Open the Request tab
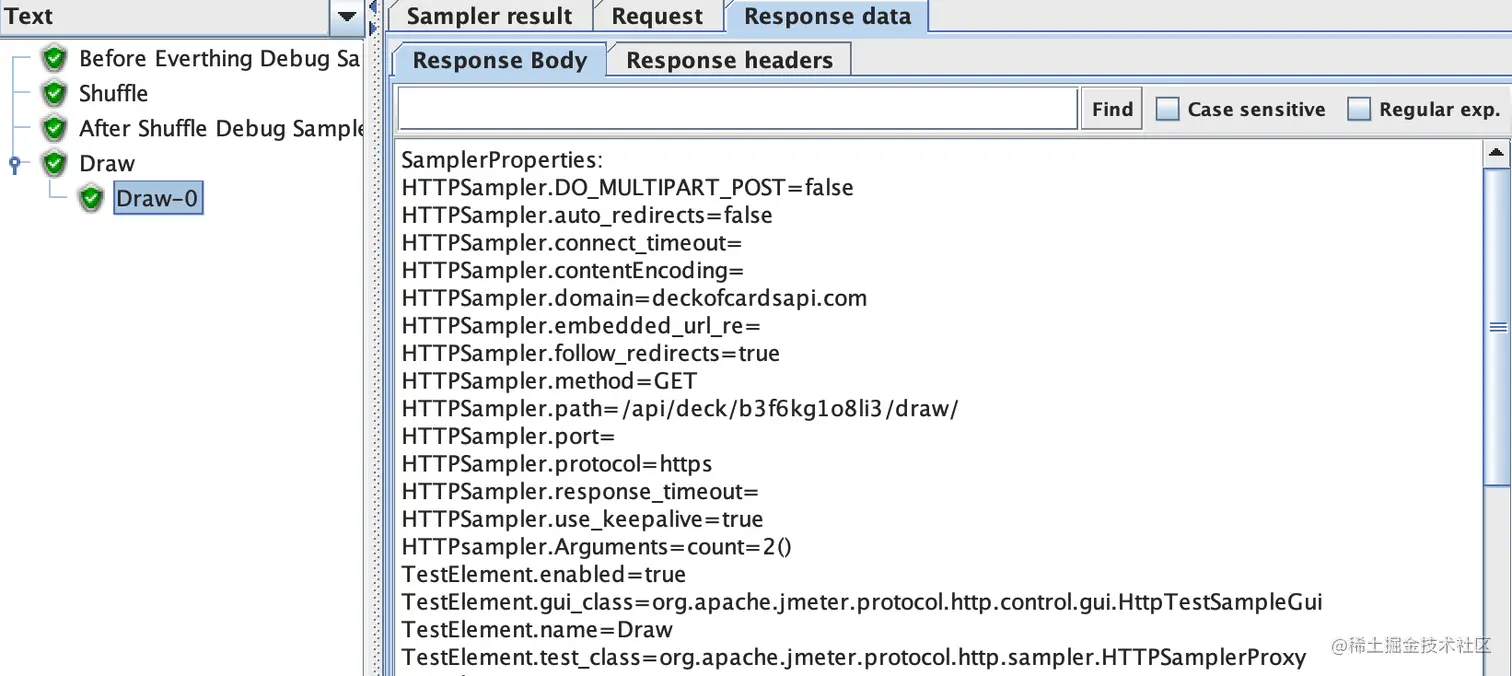Screen dimensions: 1512x676 [657, 16]
